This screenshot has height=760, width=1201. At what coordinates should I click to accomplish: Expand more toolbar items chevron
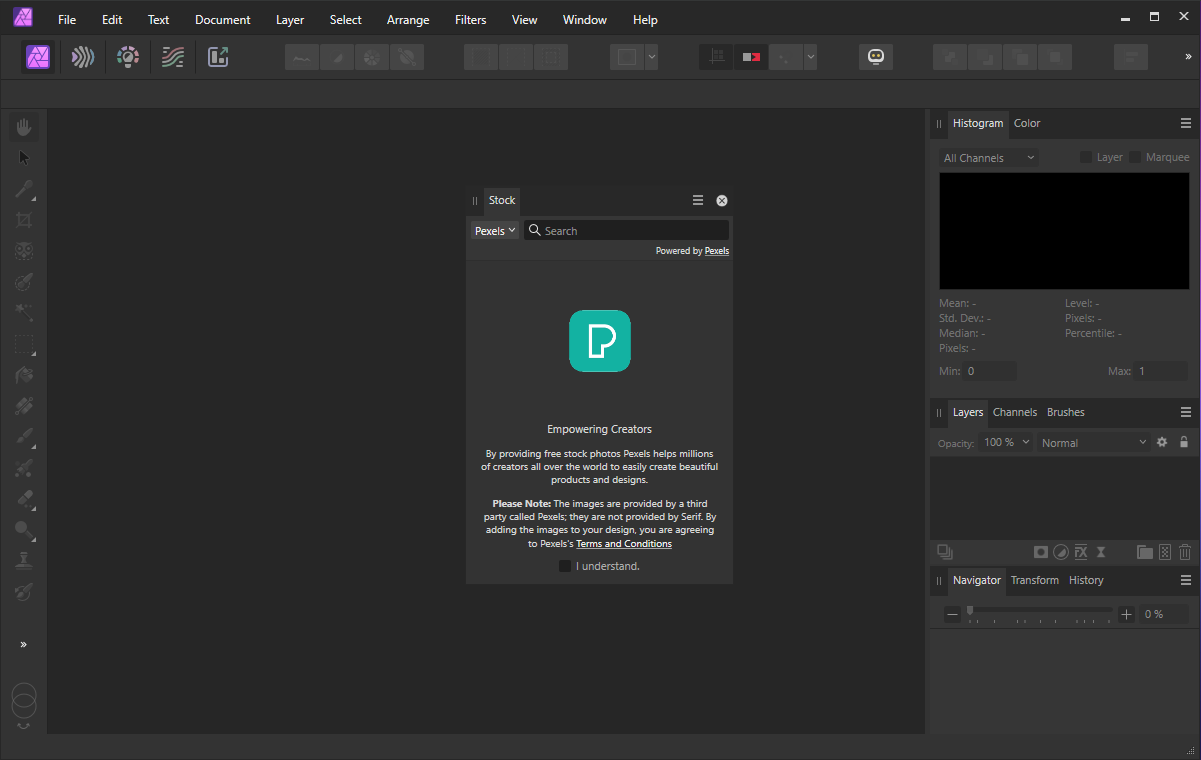(1188, 57)
